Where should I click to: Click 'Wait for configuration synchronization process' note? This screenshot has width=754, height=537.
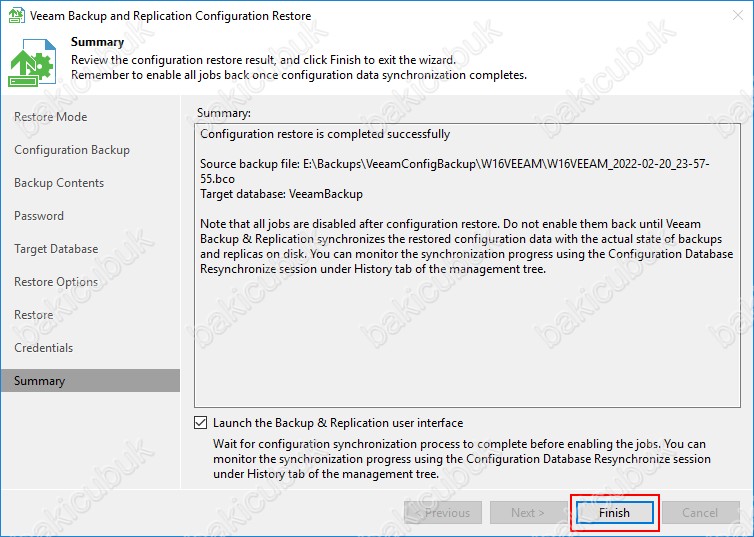click(x=462, y=459)
